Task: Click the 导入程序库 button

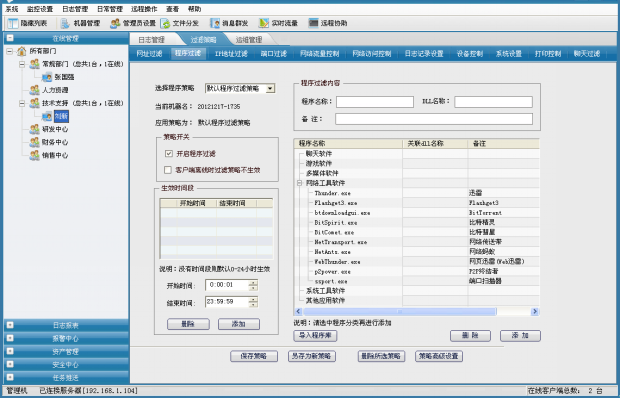Action: [x=315, y=336]
